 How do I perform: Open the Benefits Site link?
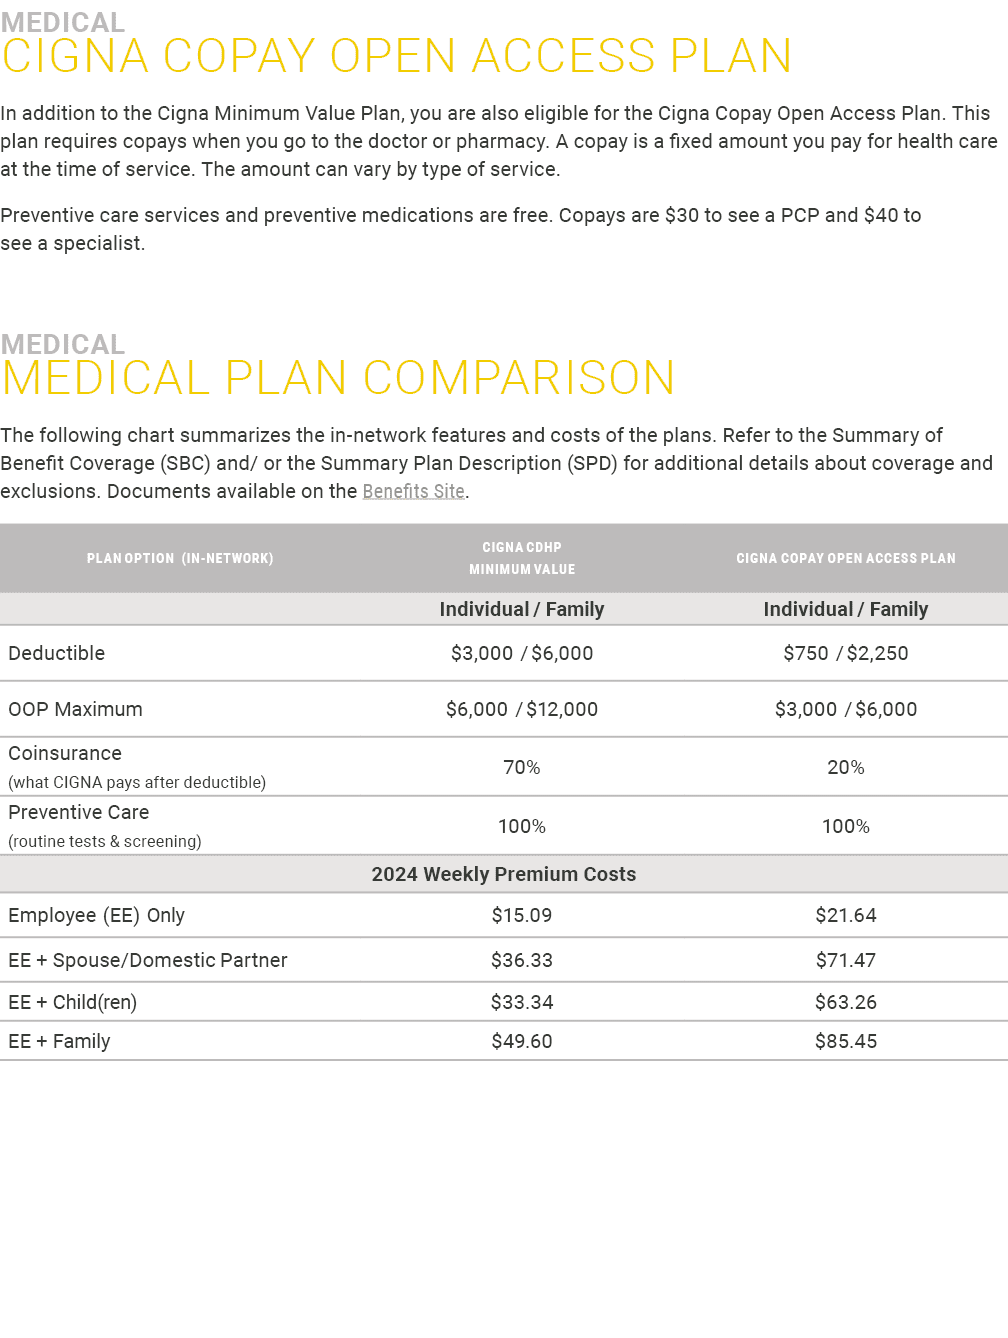coord(413,491)
